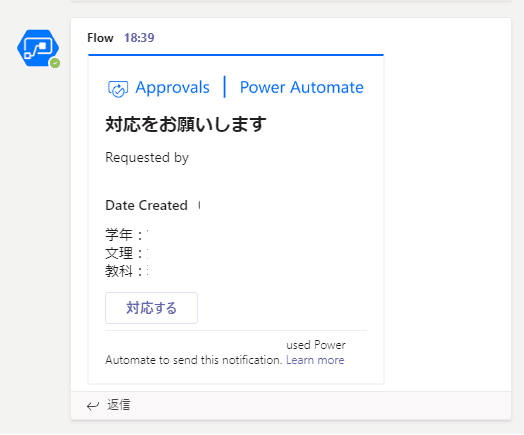This screenshot has height=435, width=524.
Task: Click the reply arrow icon
Action: click(x=93, y=406)
